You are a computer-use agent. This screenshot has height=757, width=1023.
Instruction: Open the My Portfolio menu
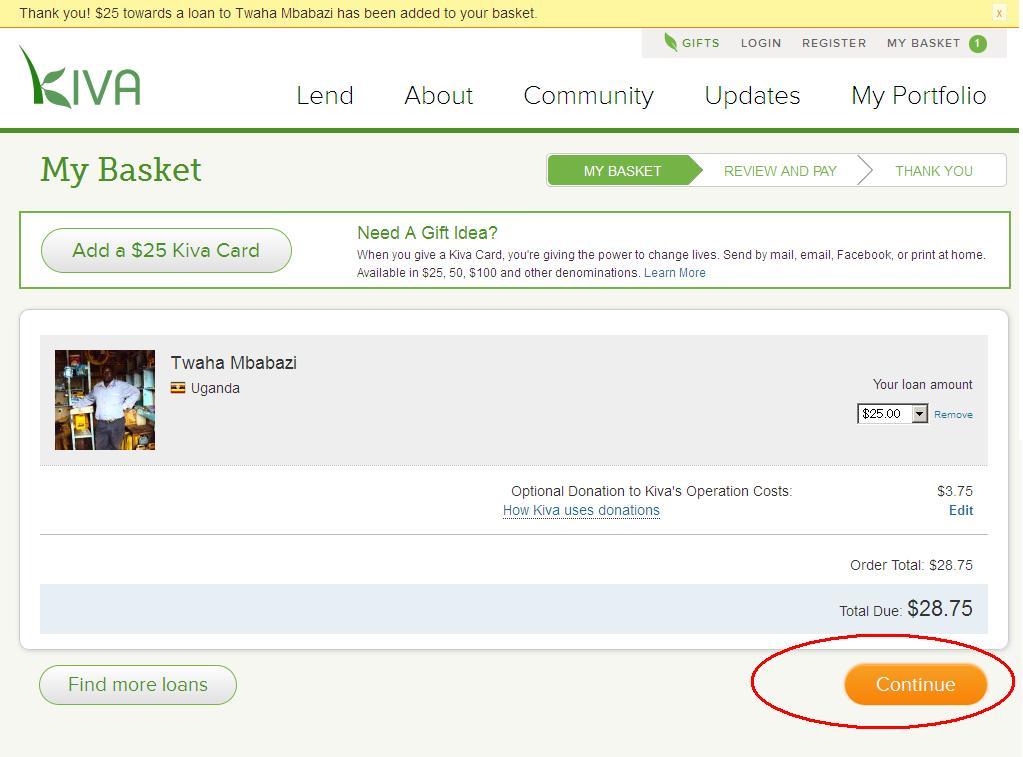(919, 96)
